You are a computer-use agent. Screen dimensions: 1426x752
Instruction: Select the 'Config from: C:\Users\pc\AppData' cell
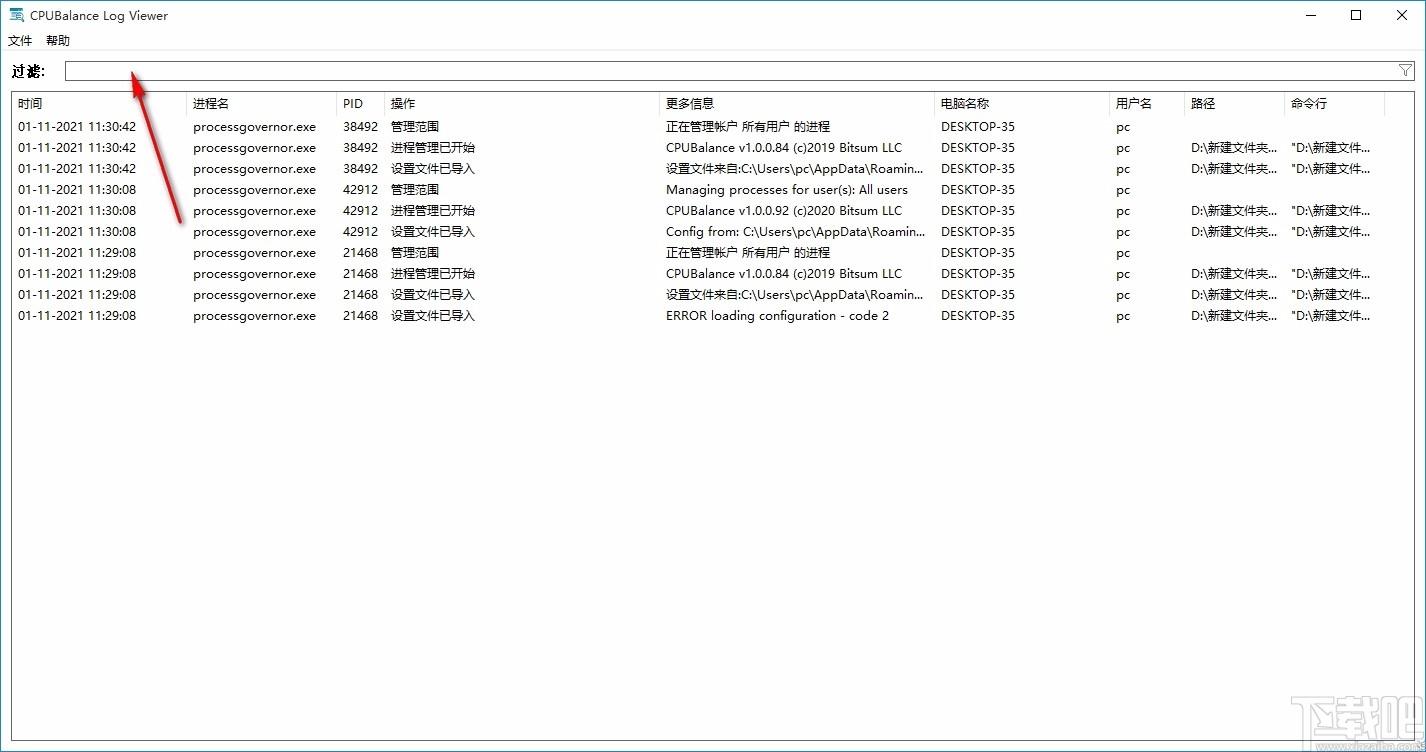pyautogui.click(x=795, y=232)
